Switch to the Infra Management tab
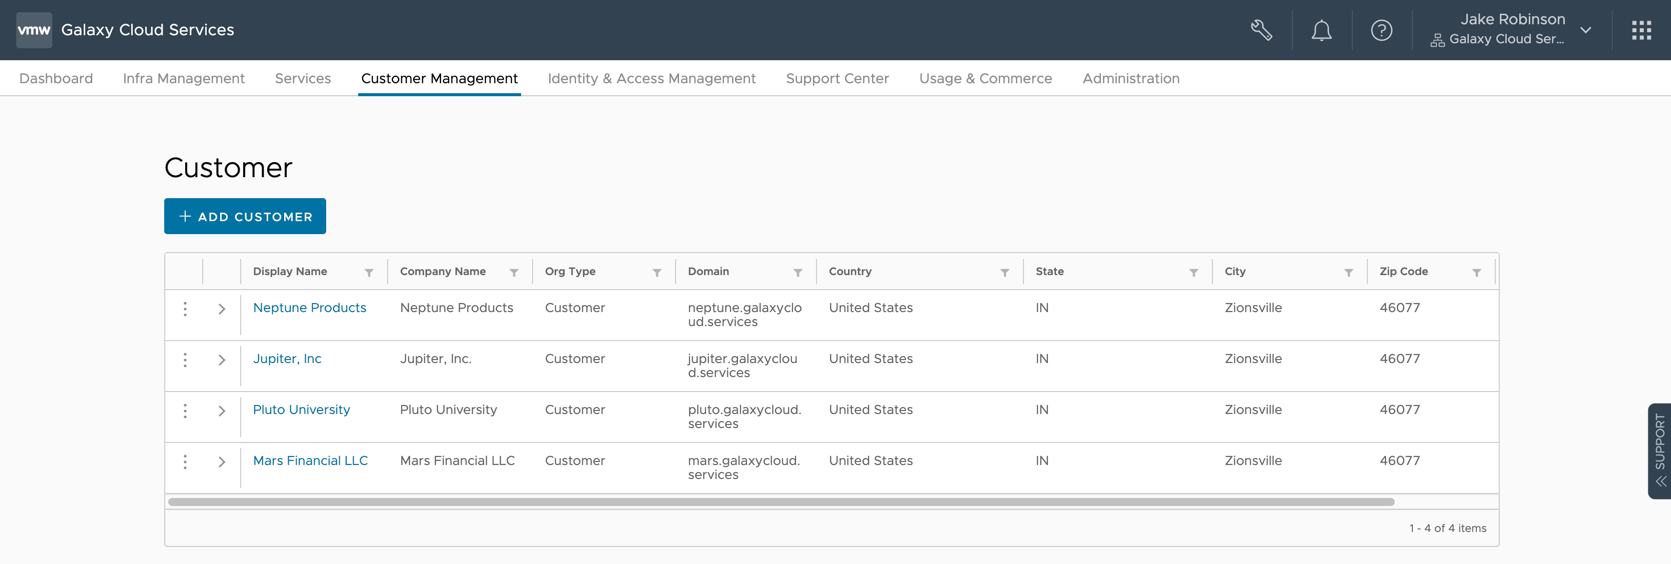1671x564 pixels. (184, 78)
